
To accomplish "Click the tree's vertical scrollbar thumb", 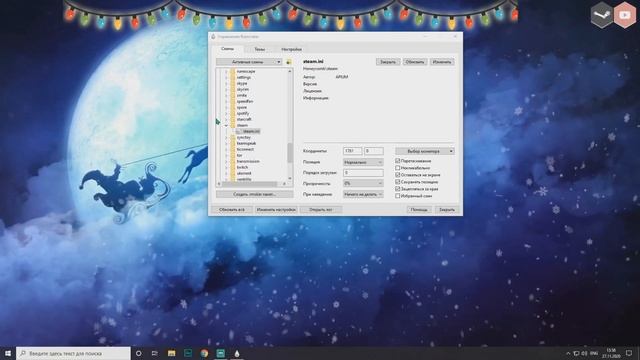I will coord(290,153).
